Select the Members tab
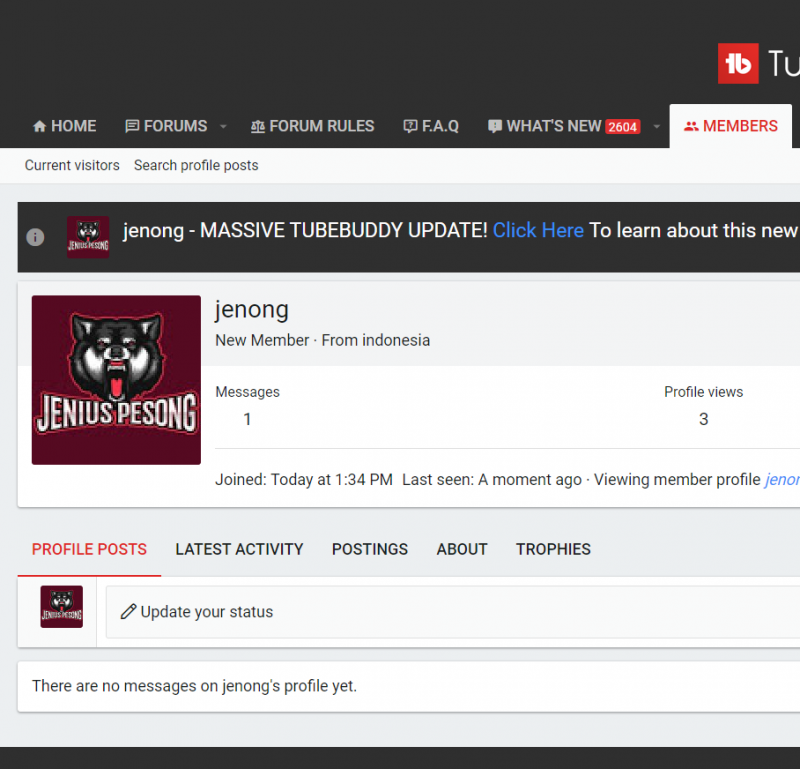Viewport: 800px width, 769px height. (730, 126)
